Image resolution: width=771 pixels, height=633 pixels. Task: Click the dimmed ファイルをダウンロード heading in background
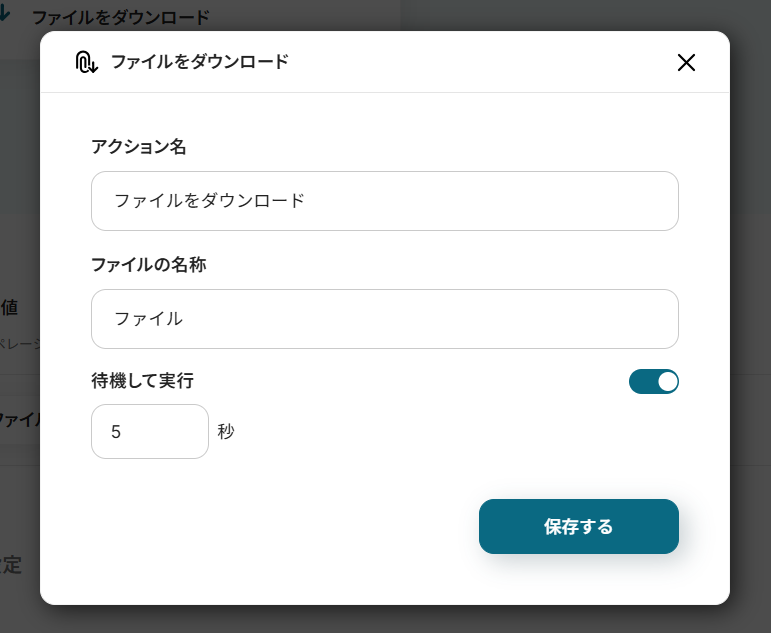point(121,17)
